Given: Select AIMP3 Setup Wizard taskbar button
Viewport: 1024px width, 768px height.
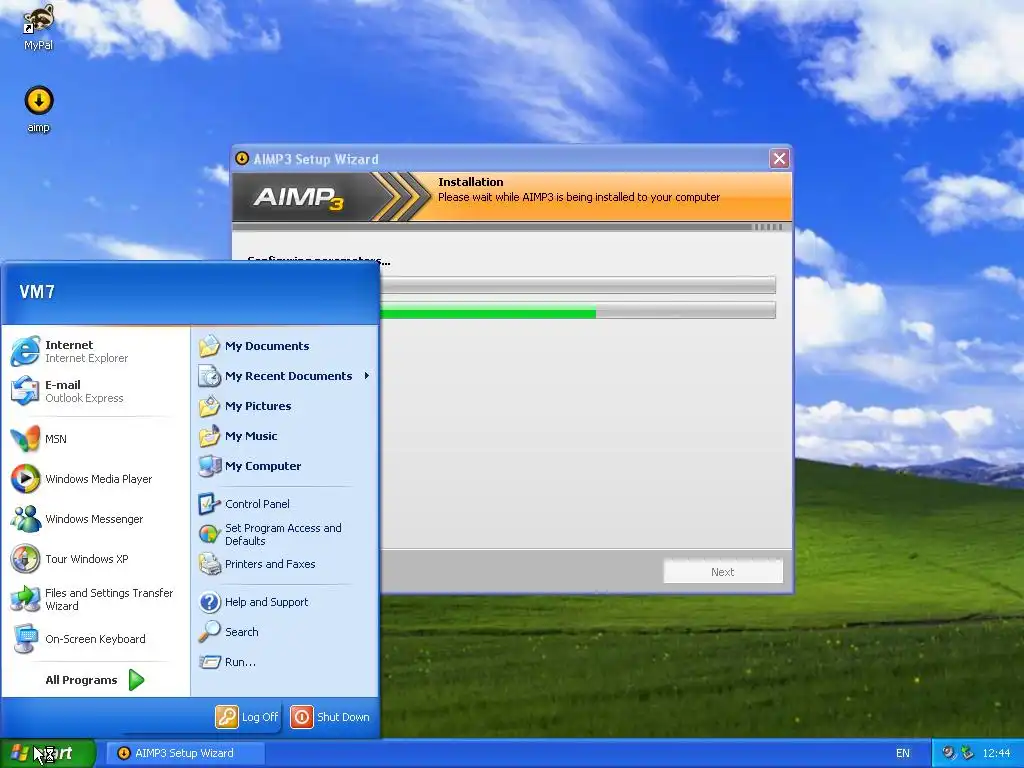Looking at the screenshot, I should point(185,753).
